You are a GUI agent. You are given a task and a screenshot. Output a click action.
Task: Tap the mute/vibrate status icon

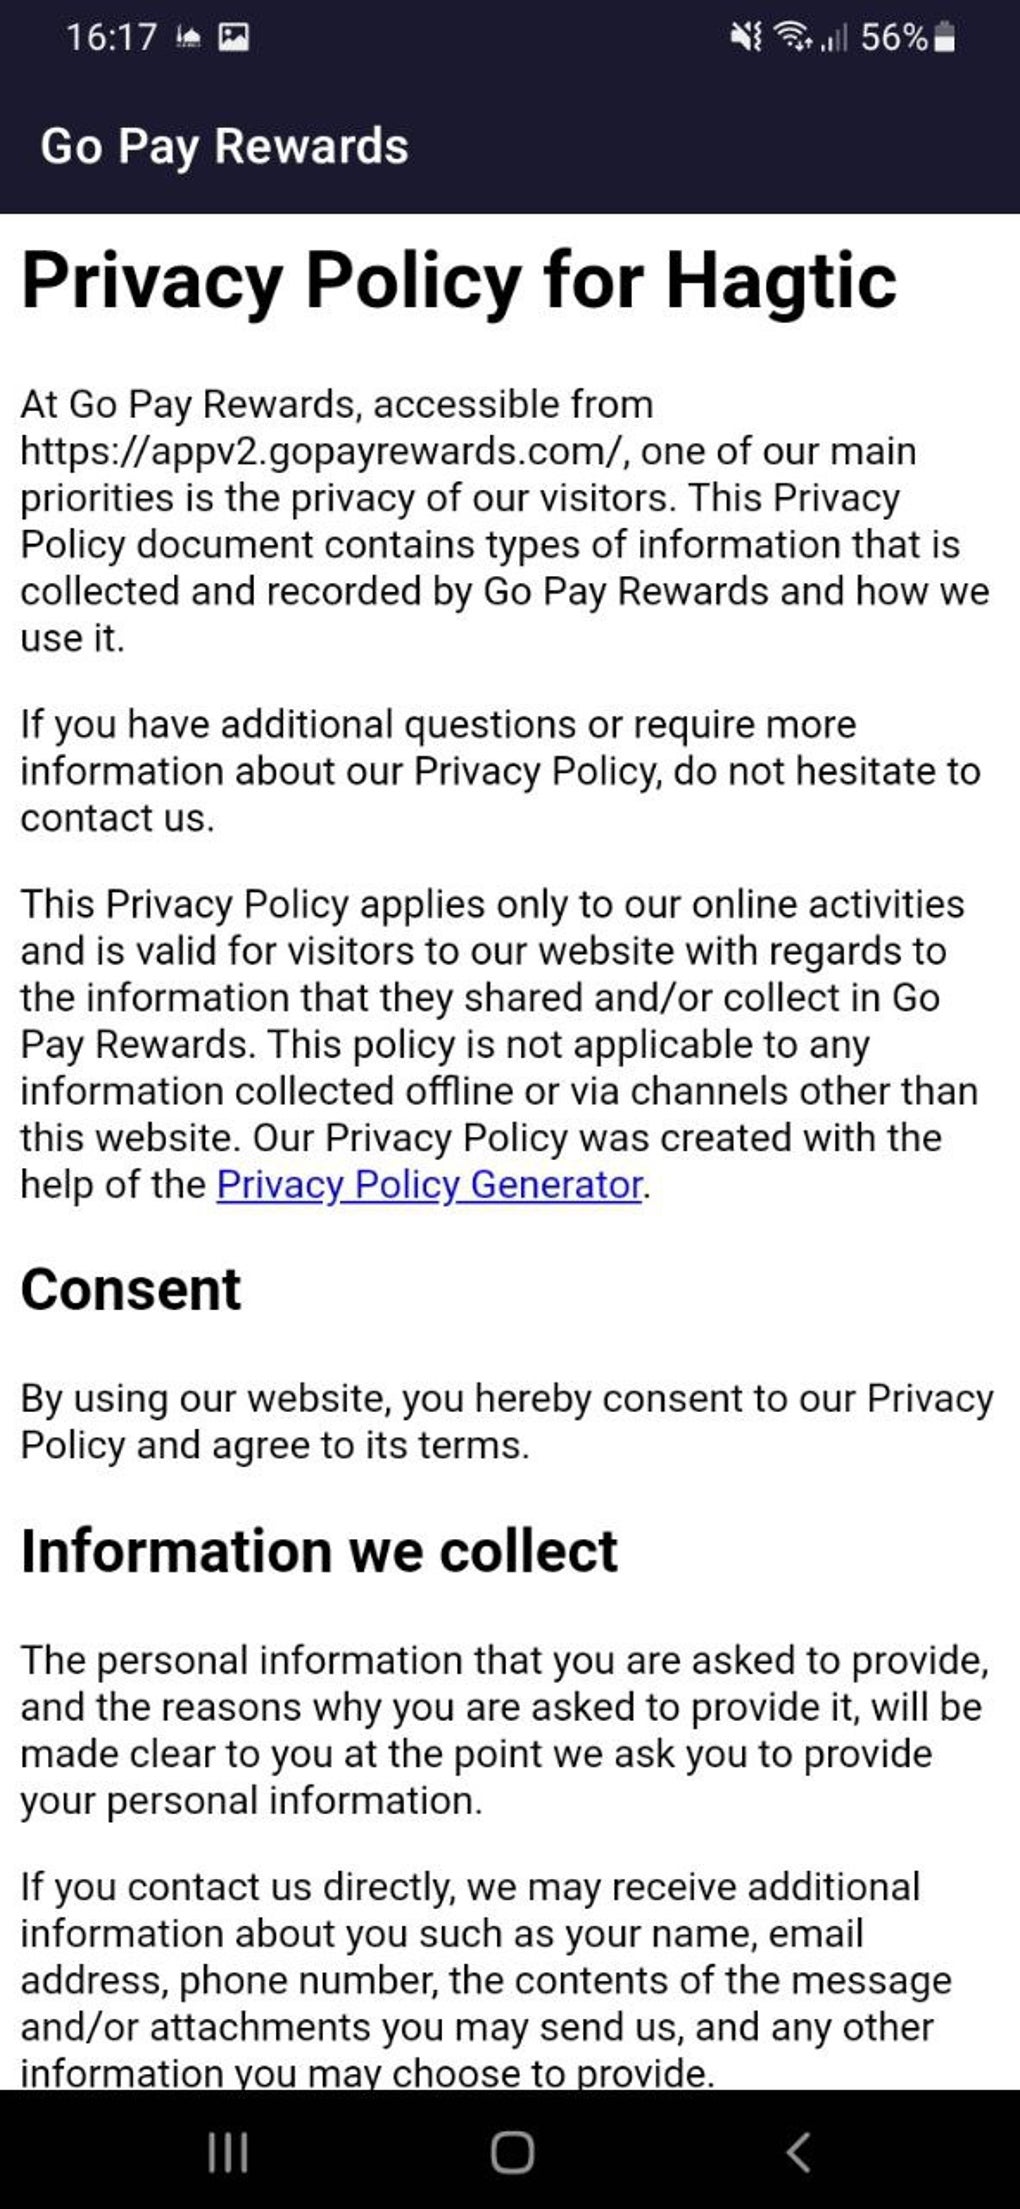pos(747,38)
